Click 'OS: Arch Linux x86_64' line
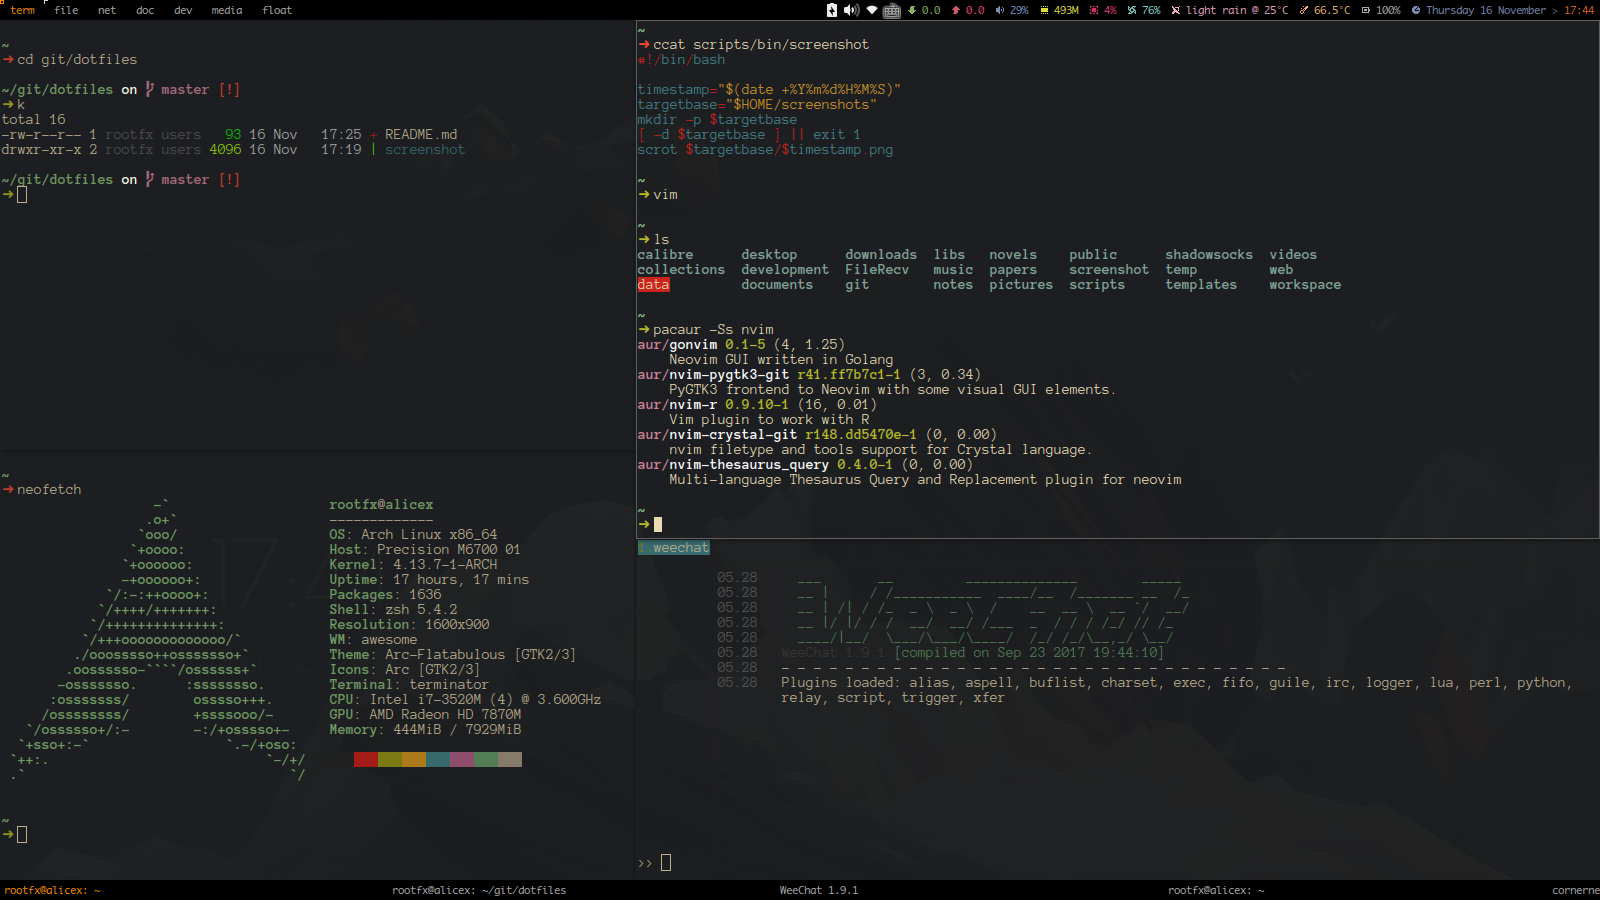 413,535
